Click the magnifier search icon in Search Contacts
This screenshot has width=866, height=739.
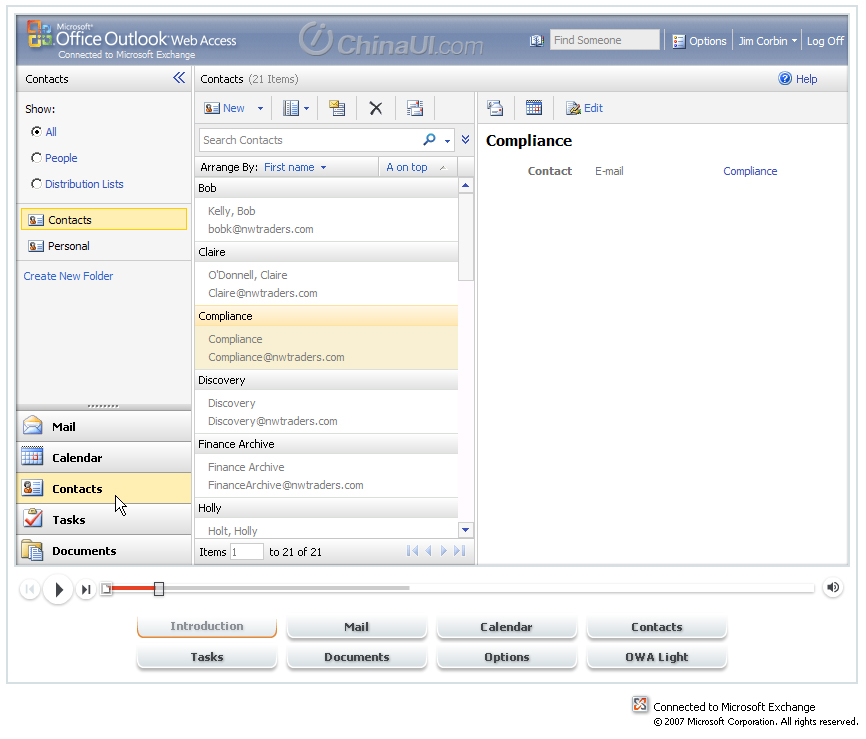(x=430, y=140)
